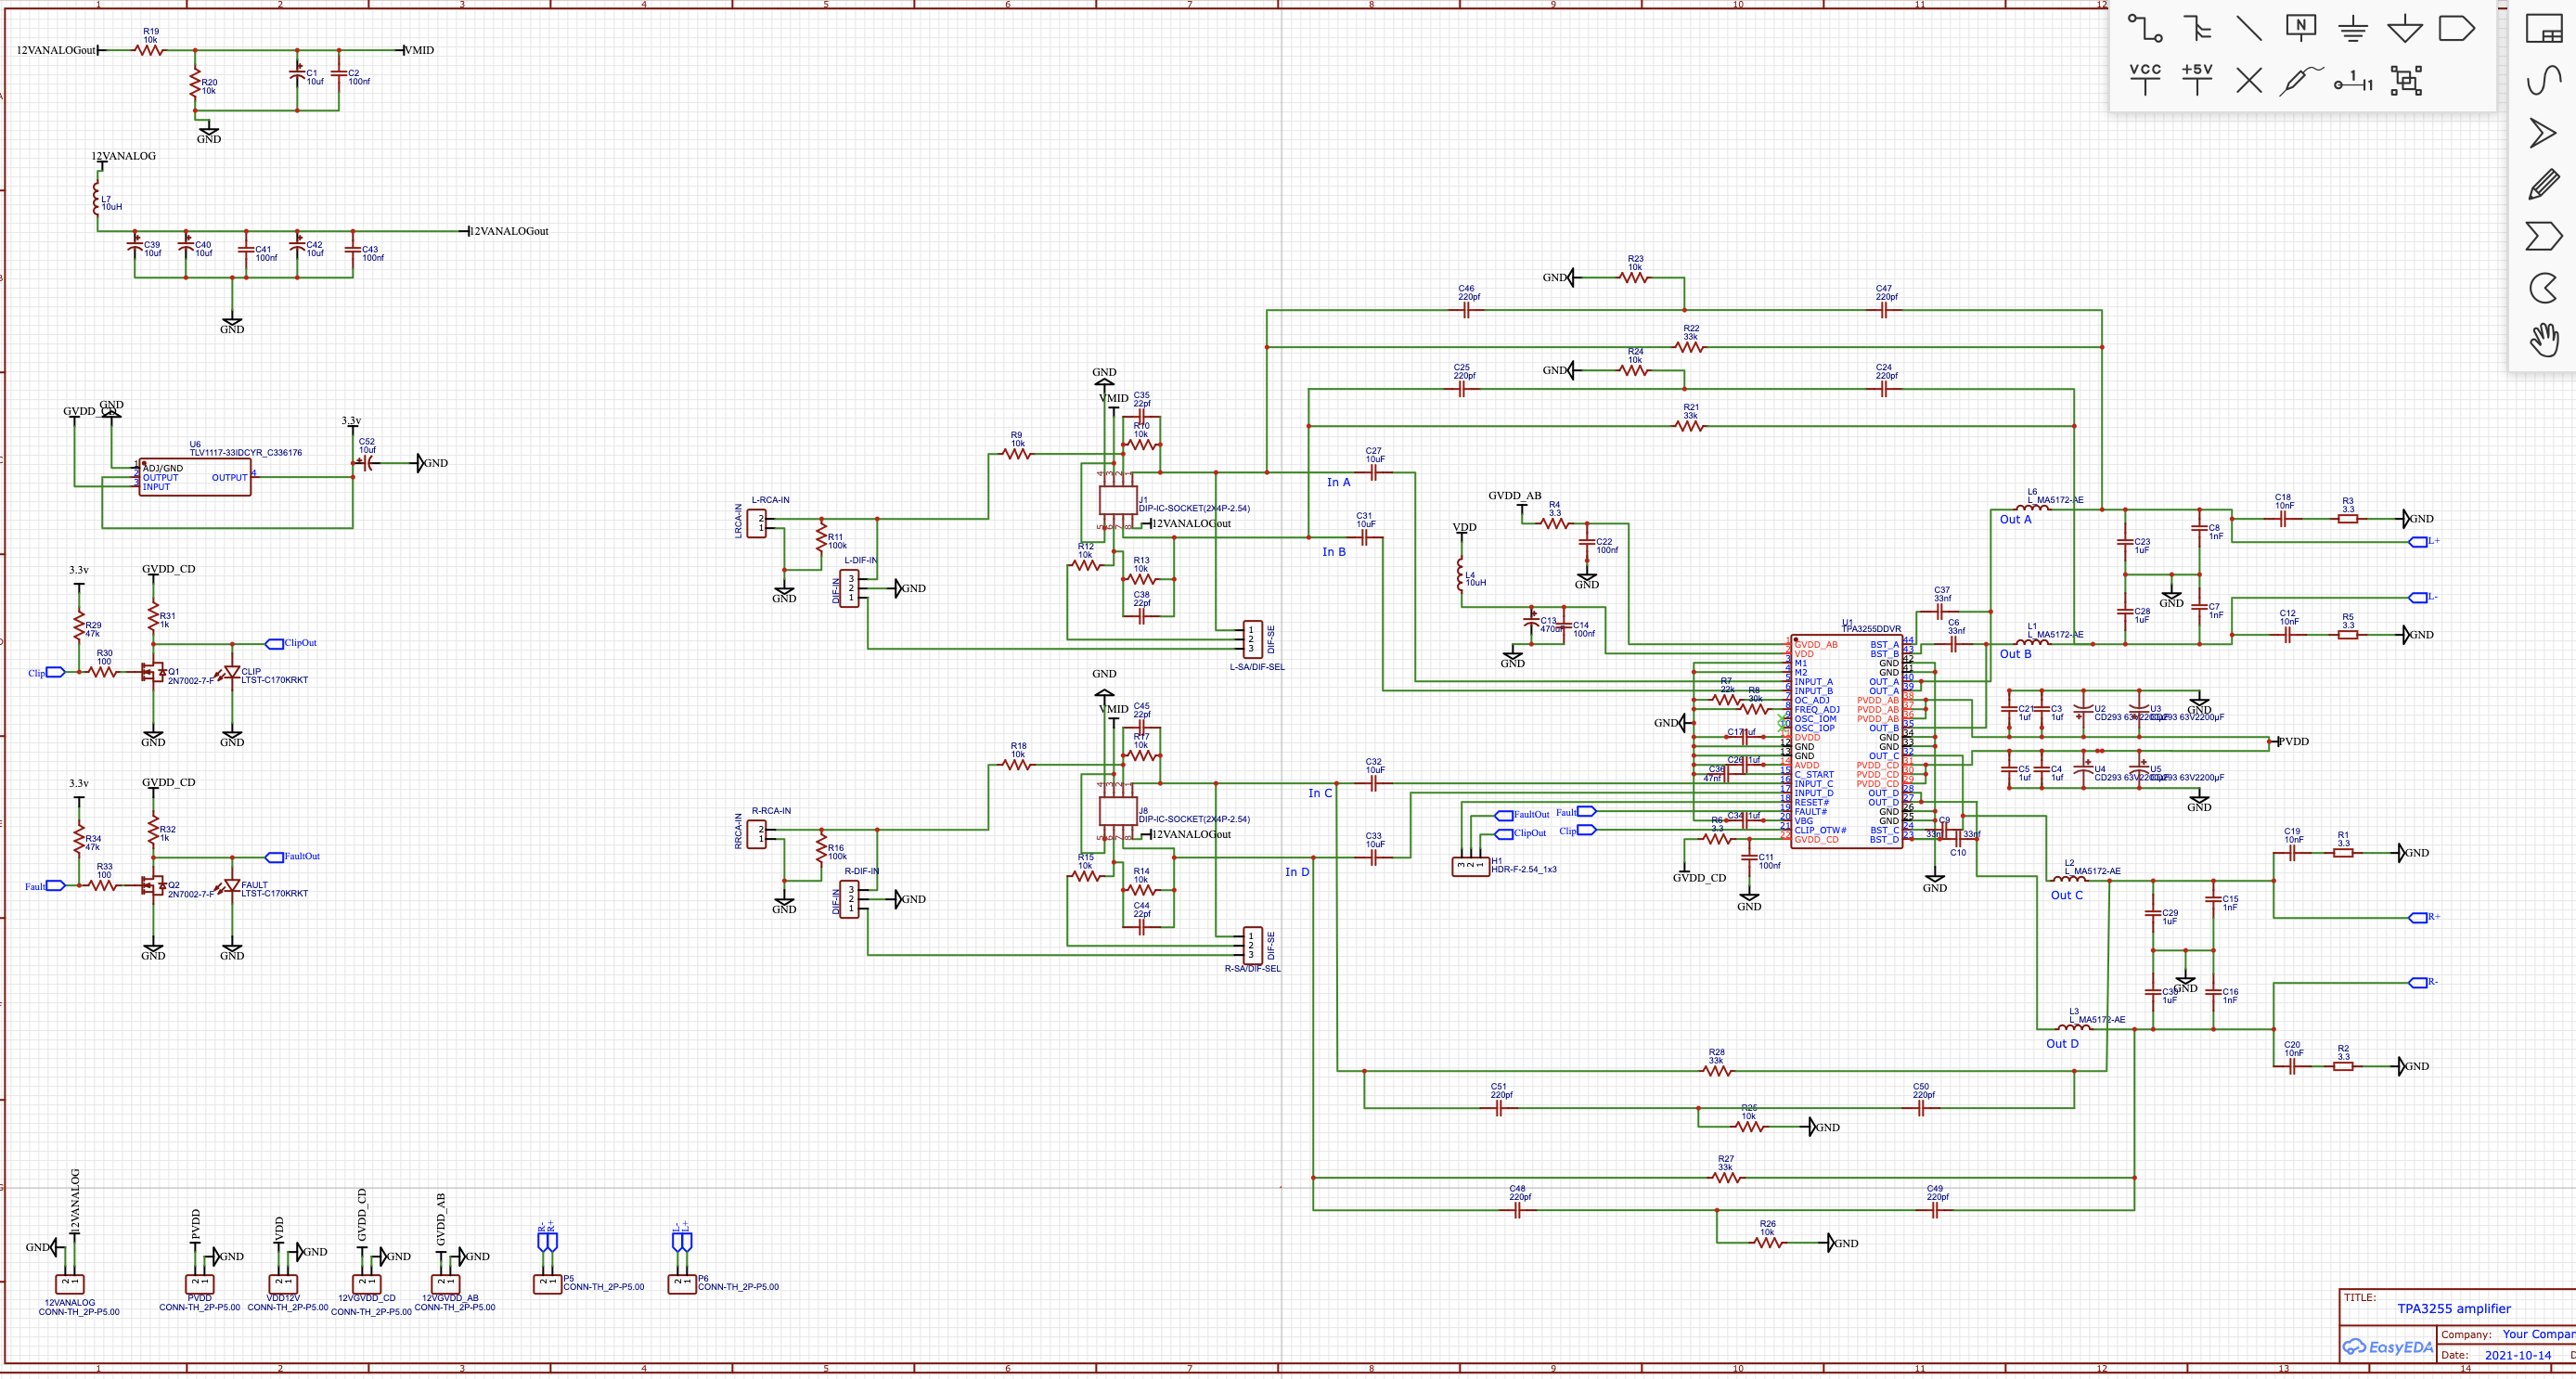Select the 'Out C' text label
Image resolution: width=2576 pixels, height=1379 pixels.
point(2066,895)
